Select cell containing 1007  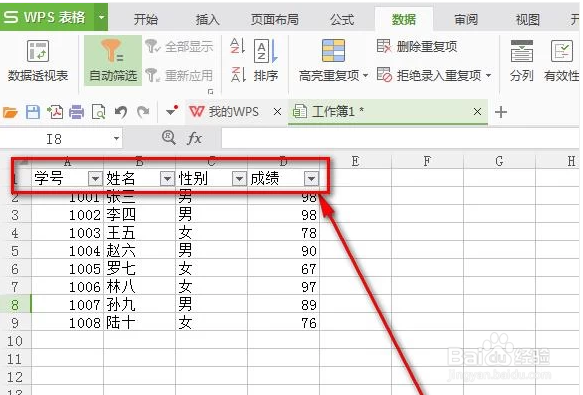[x=67, y=305]
